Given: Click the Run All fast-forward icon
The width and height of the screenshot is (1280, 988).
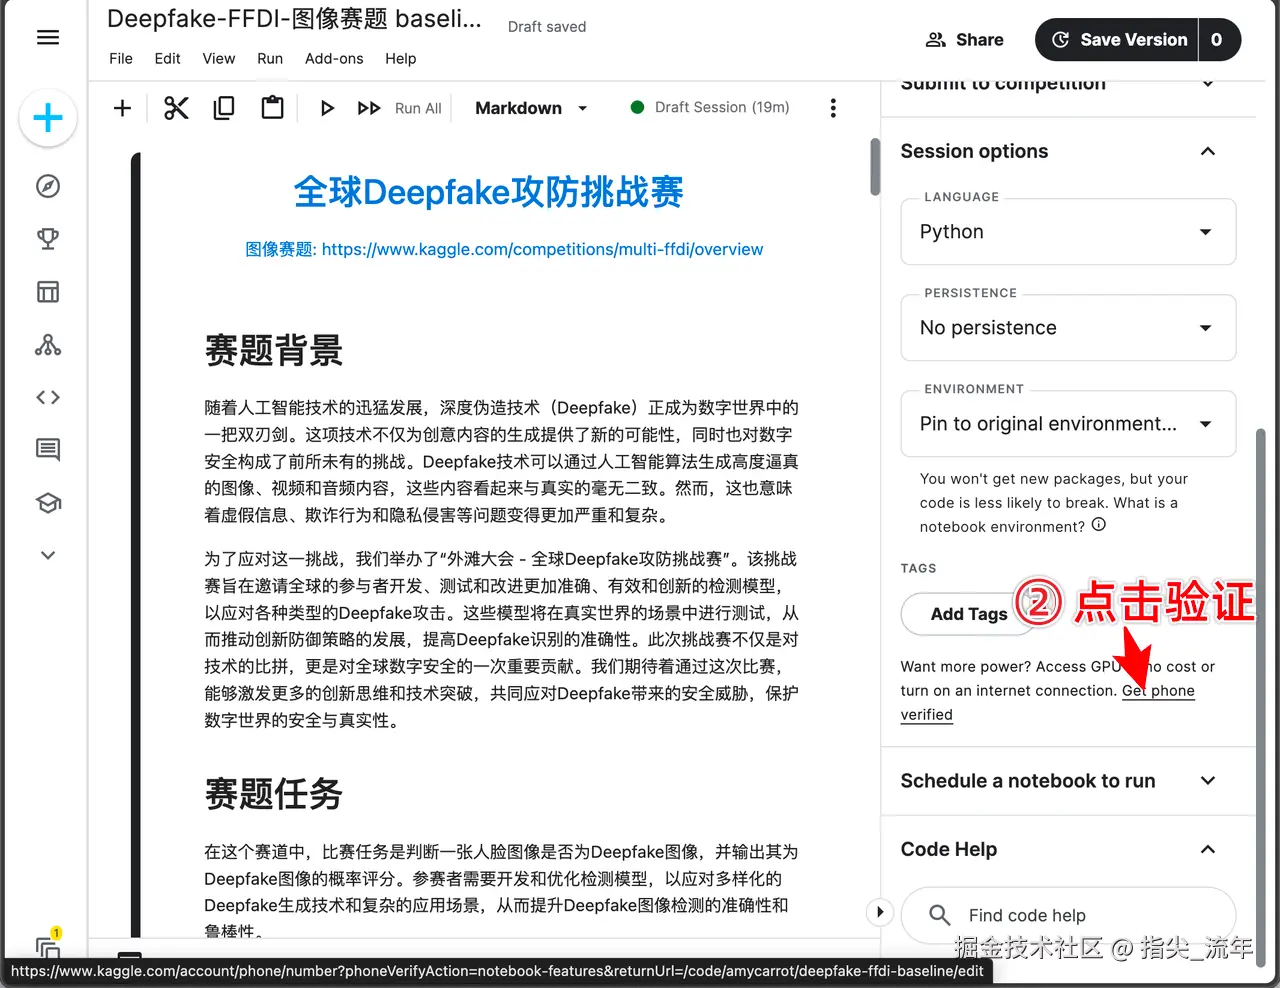Looking at the screenshot, I should 369,108.
